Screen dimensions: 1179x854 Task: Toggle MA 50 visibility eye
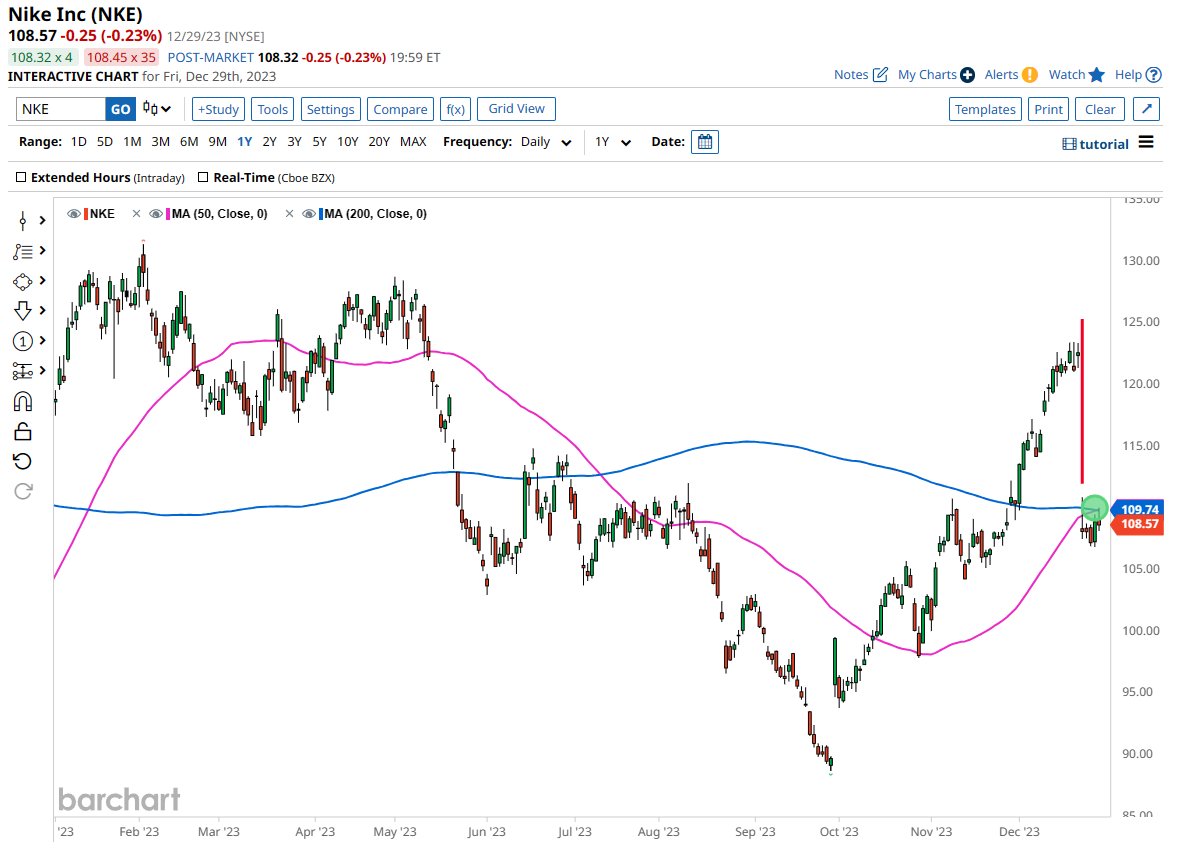pos(156,214)
